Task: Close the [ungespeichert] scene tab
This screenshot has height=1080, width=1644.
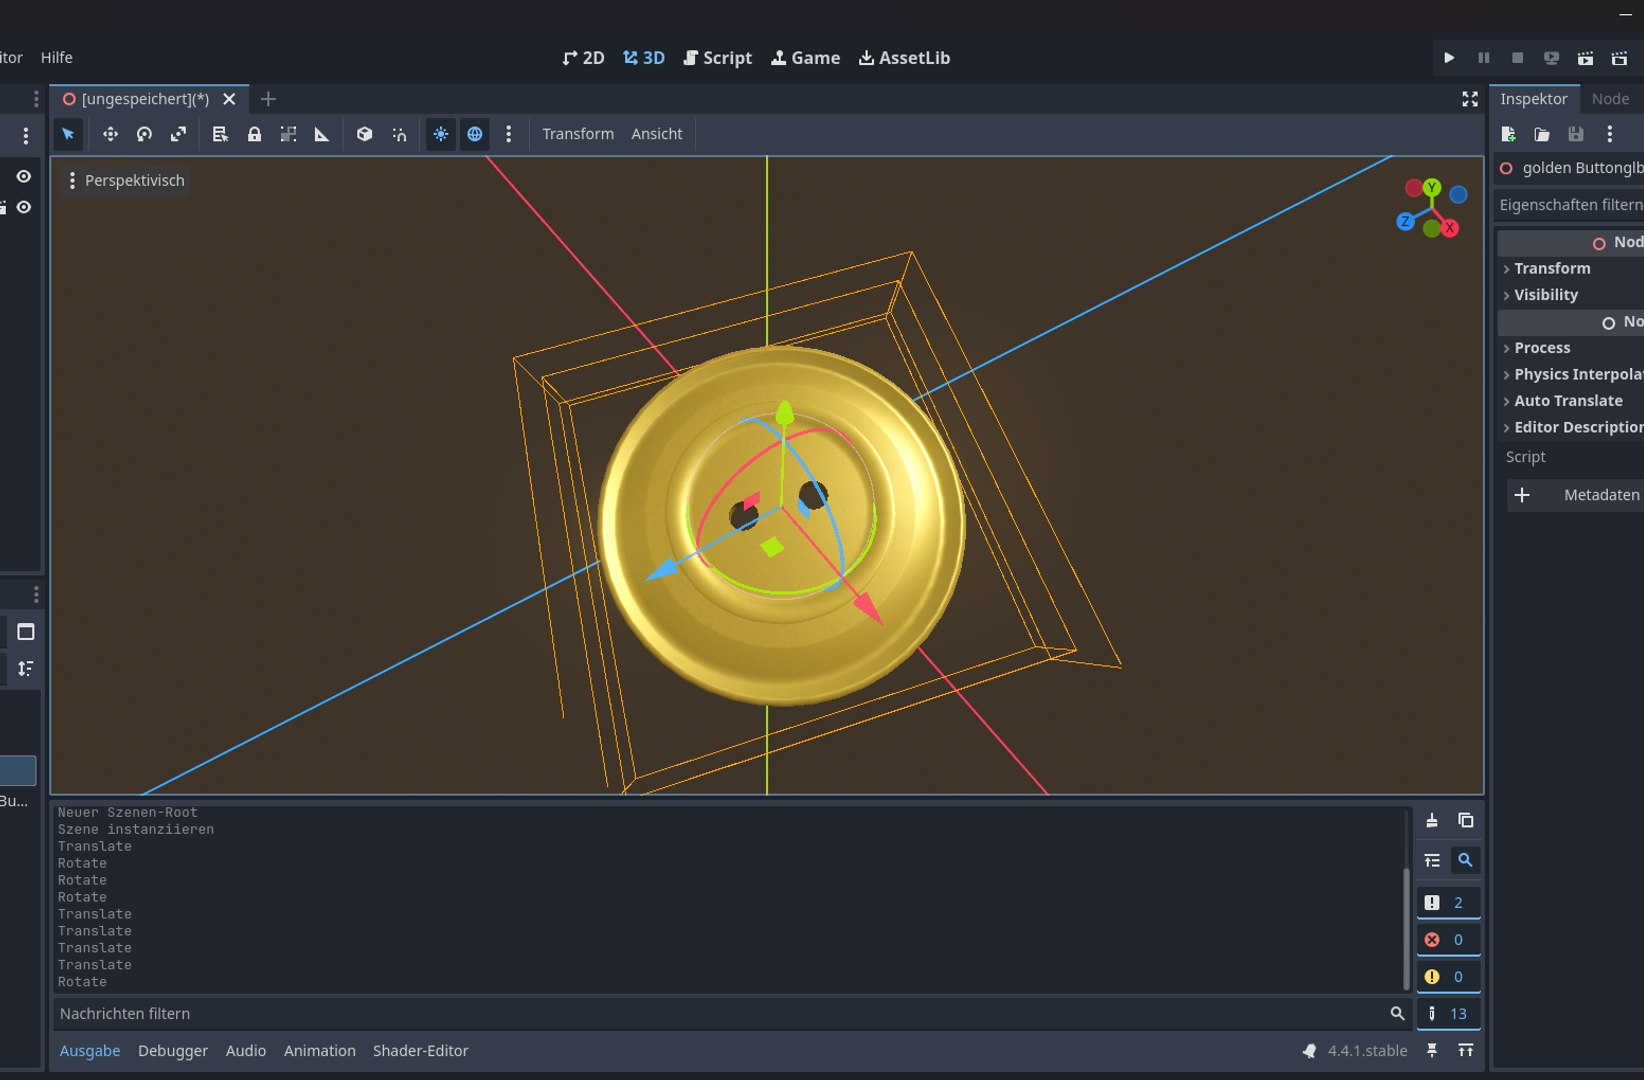Action: point(229,99)
